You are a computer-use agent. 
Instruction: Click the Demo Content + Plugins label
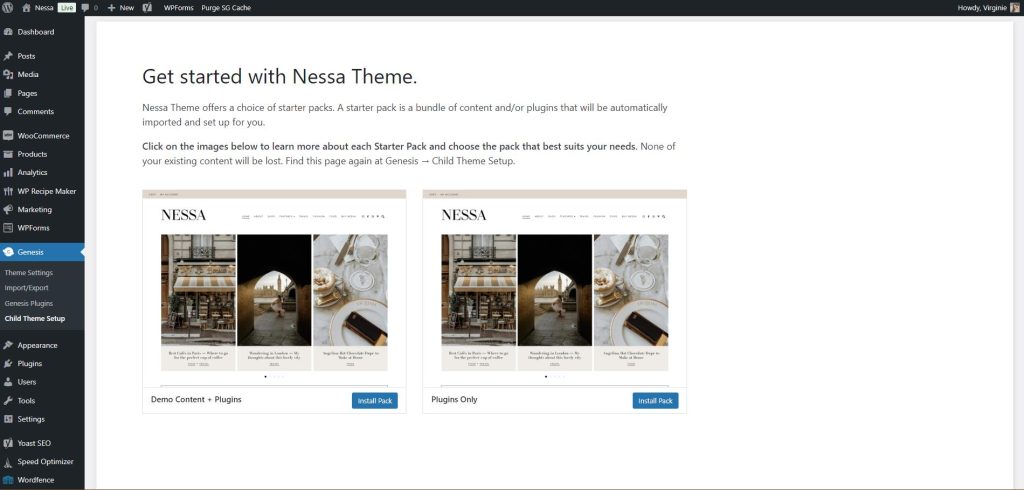196,399
